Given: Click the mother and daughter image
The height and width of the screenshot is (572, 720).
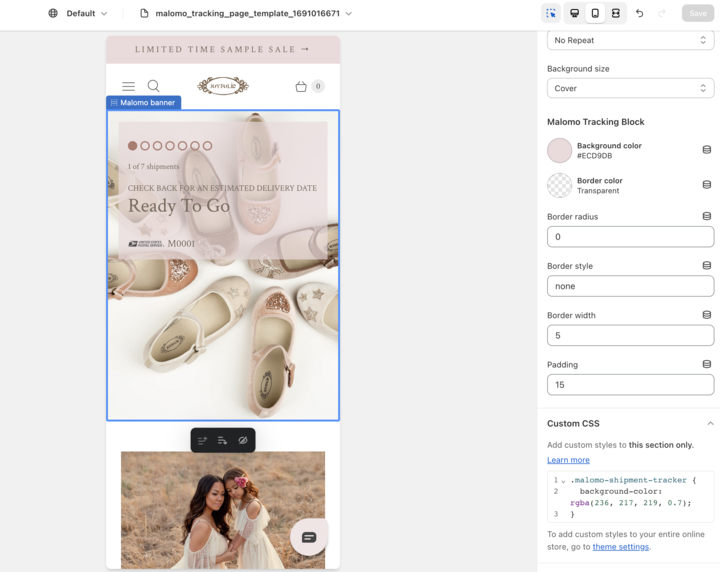Looking at the screenshot, I should tap(223, 510).
